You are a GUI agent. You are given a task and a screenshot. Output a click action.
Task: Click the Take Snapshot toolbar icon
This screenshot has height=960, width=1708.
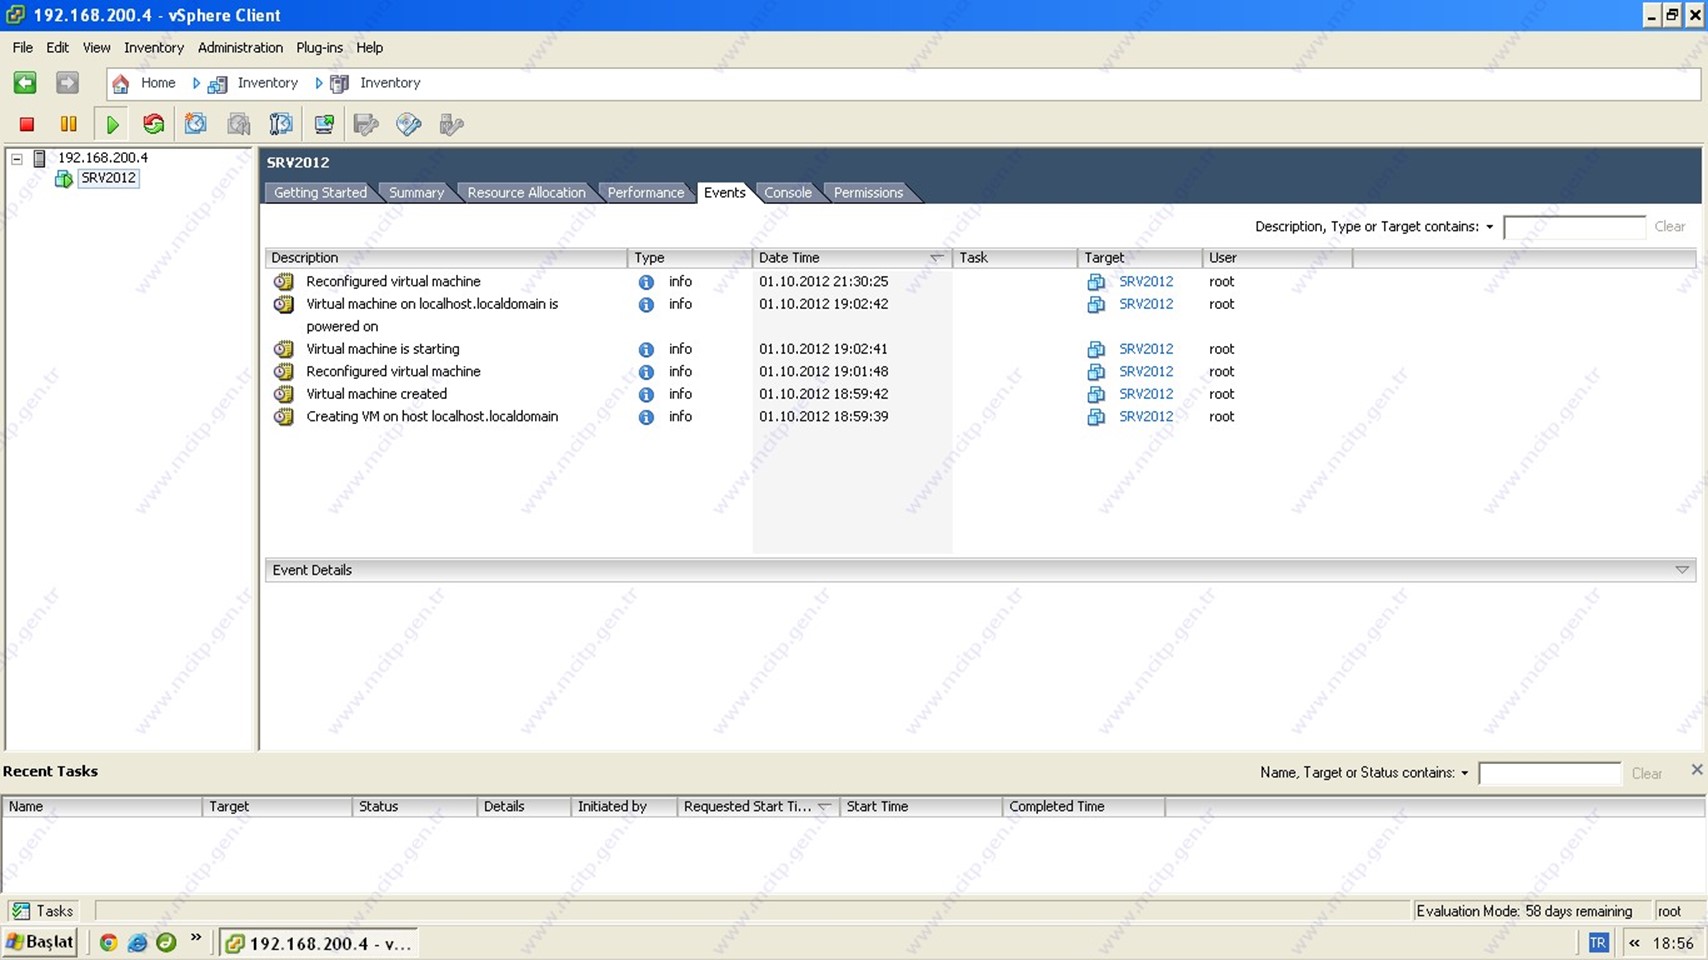tap(196, 124)
